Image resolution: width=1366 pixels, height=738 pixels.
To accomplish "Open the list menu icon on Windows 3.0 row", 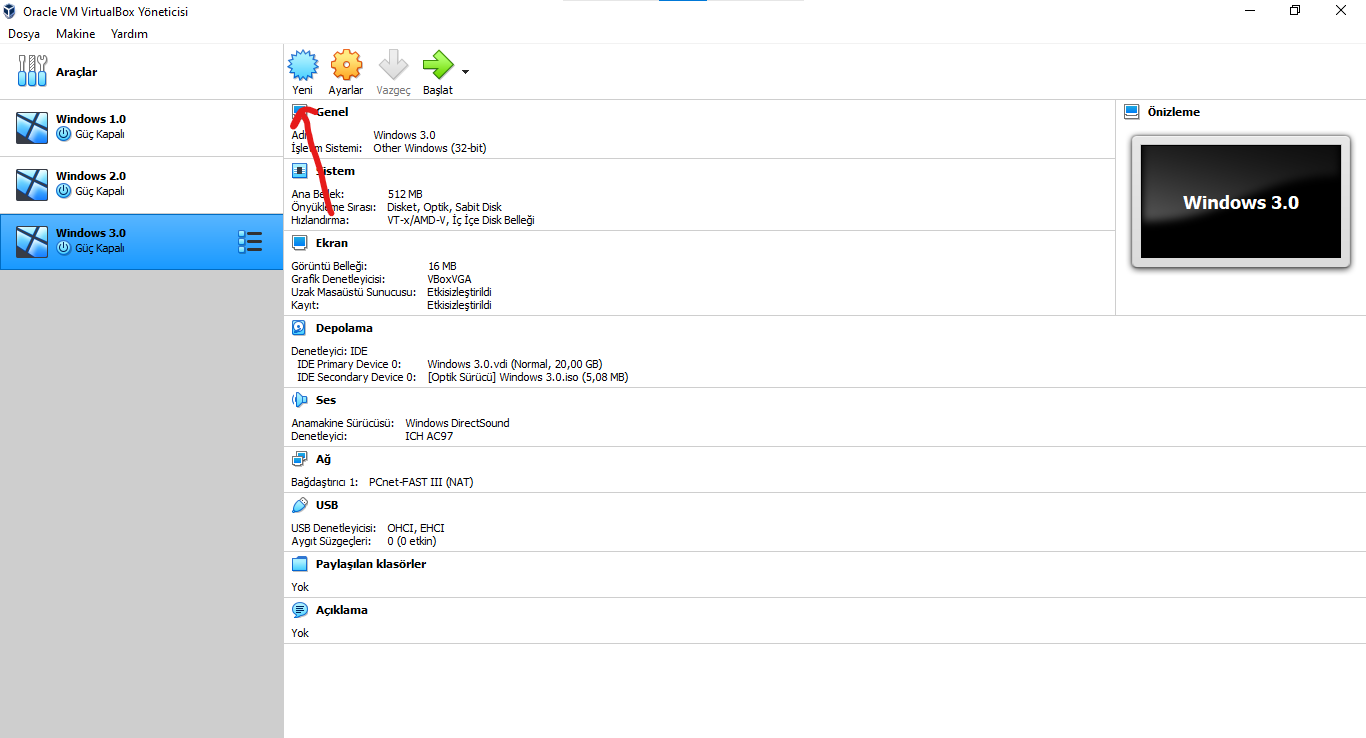I will pos(250,241).
